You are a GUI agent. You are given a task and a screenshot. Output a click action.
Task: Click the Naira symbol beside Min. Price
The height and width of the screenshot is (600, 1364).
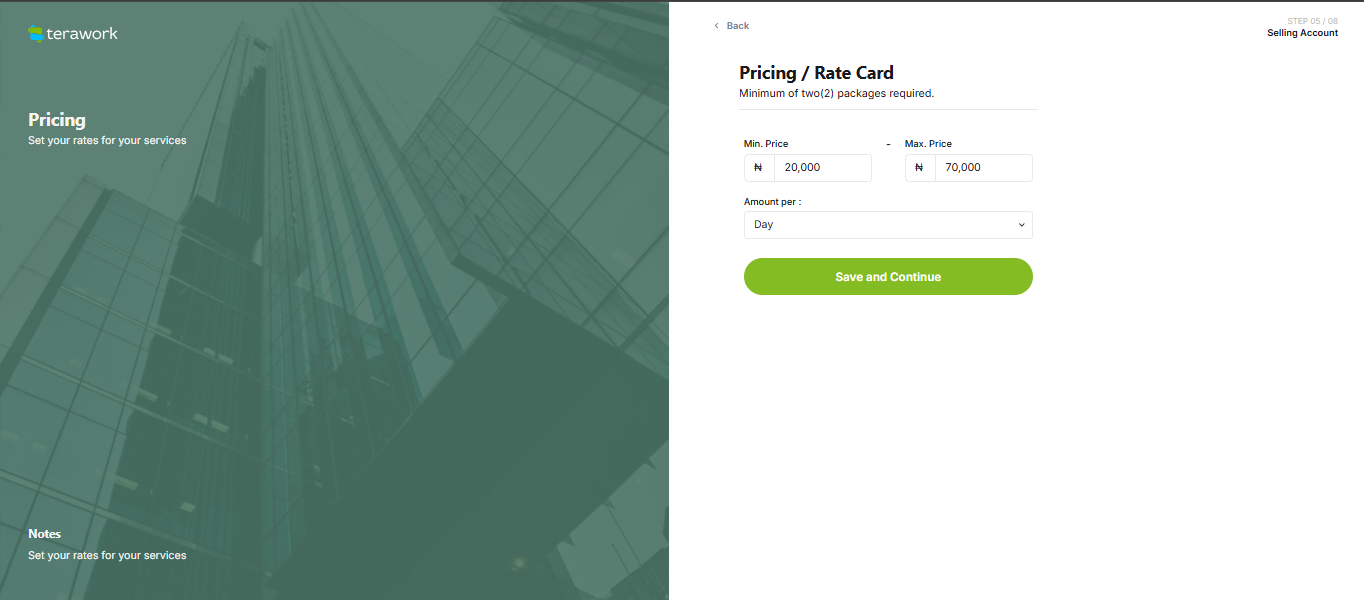tap(759, 168)
